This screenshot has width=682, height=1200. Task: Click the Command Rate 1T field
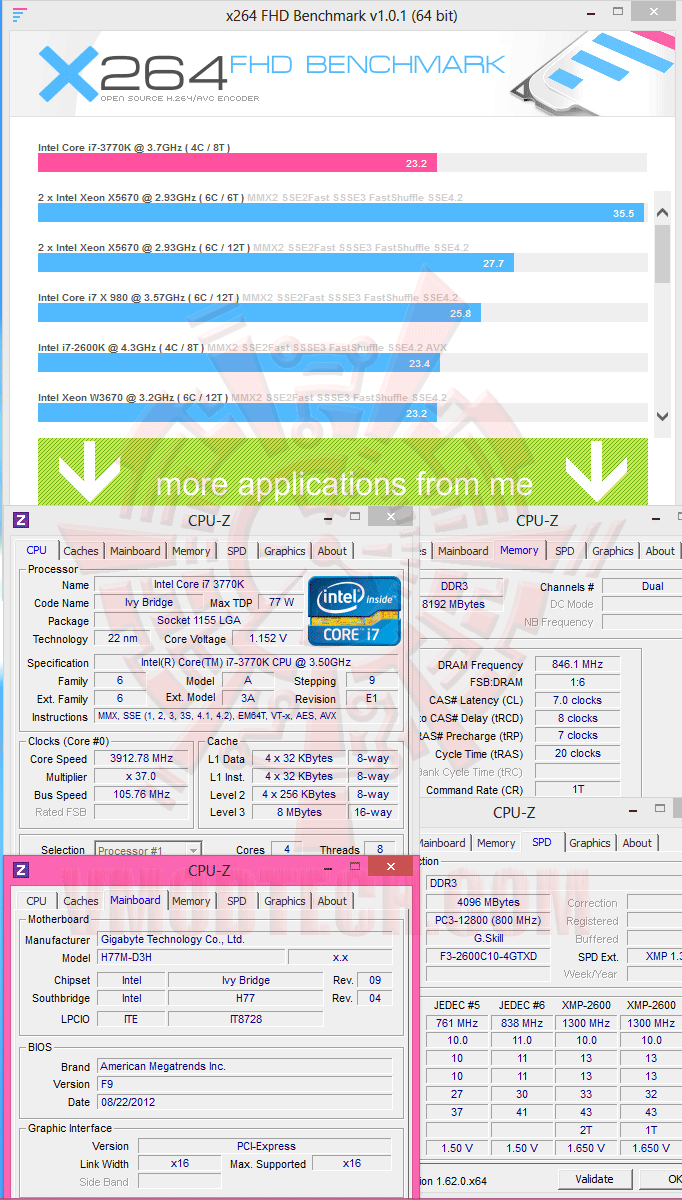pos(577,790)
